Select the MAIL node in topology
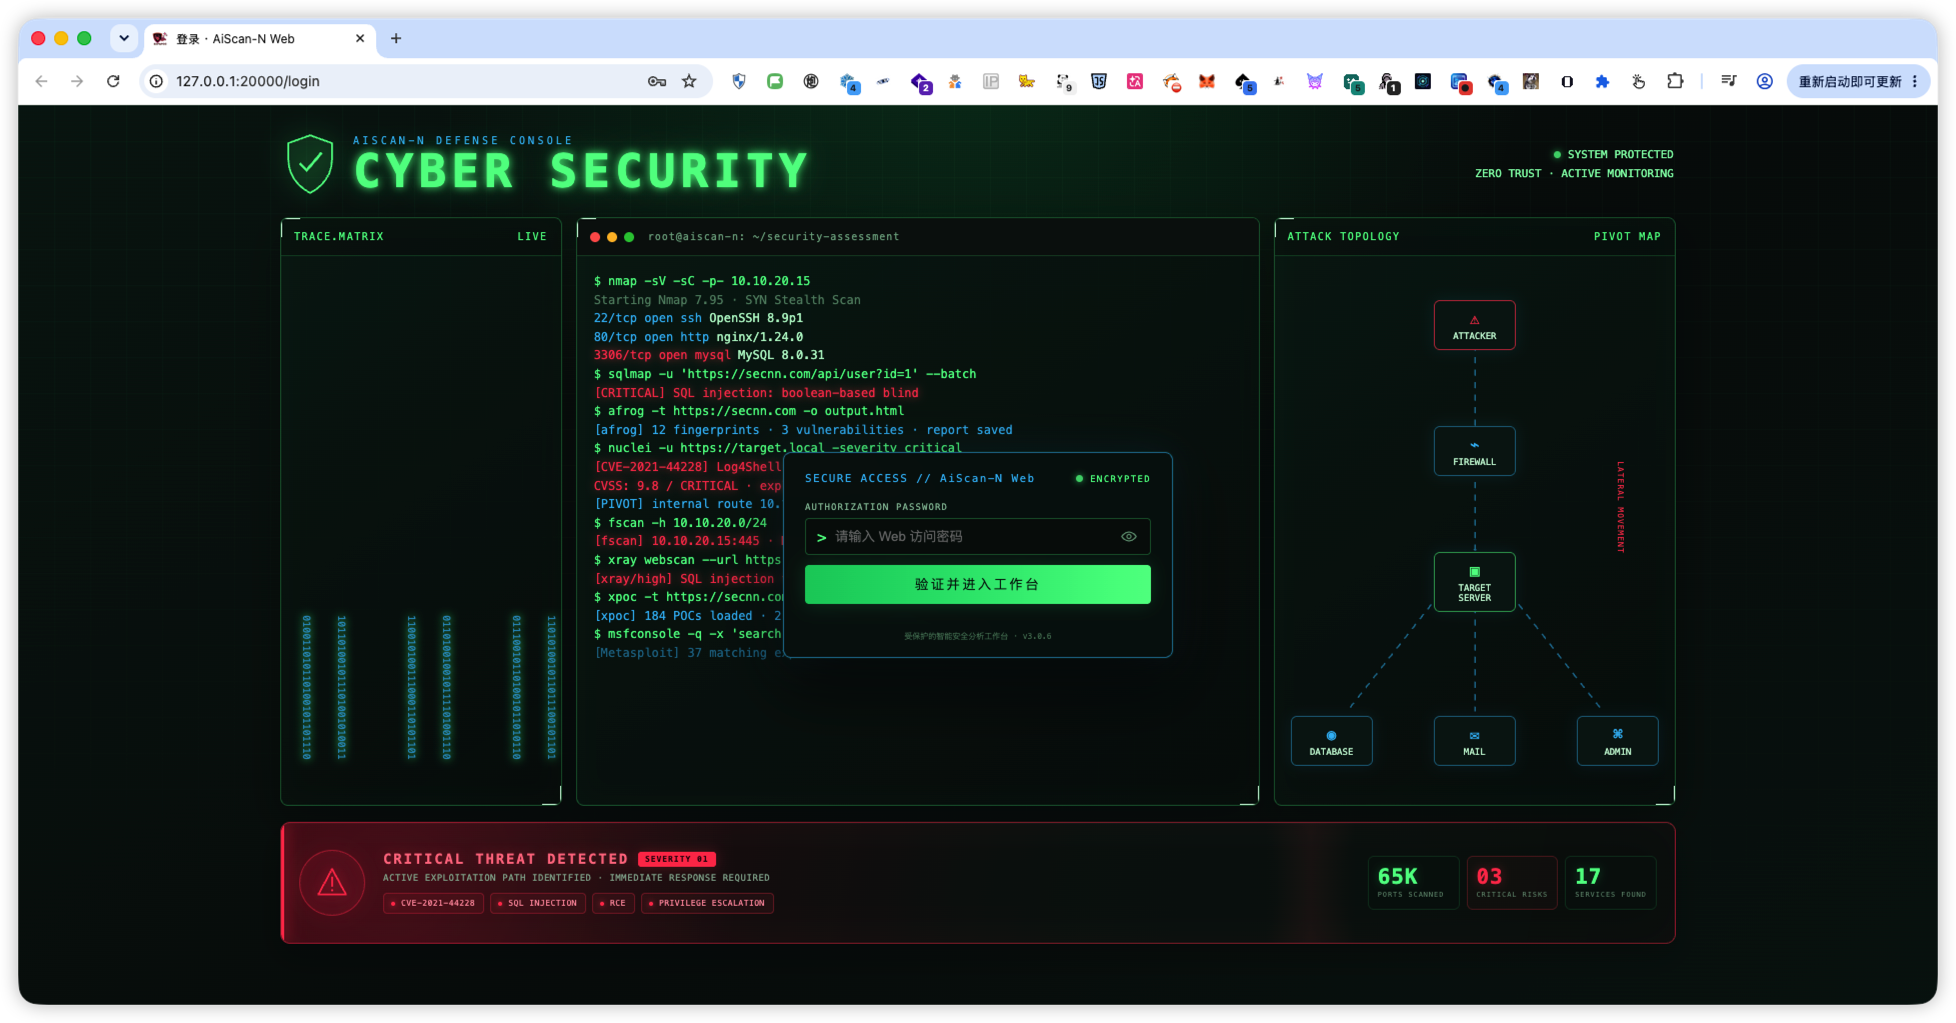Viewport: 1956px width, 1023px height. 1474,741
